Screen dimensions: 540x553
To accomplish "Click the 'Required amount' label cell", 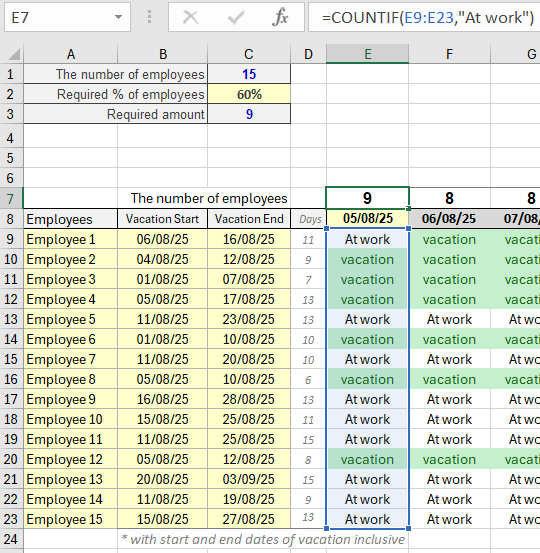I will click(116, 114).
